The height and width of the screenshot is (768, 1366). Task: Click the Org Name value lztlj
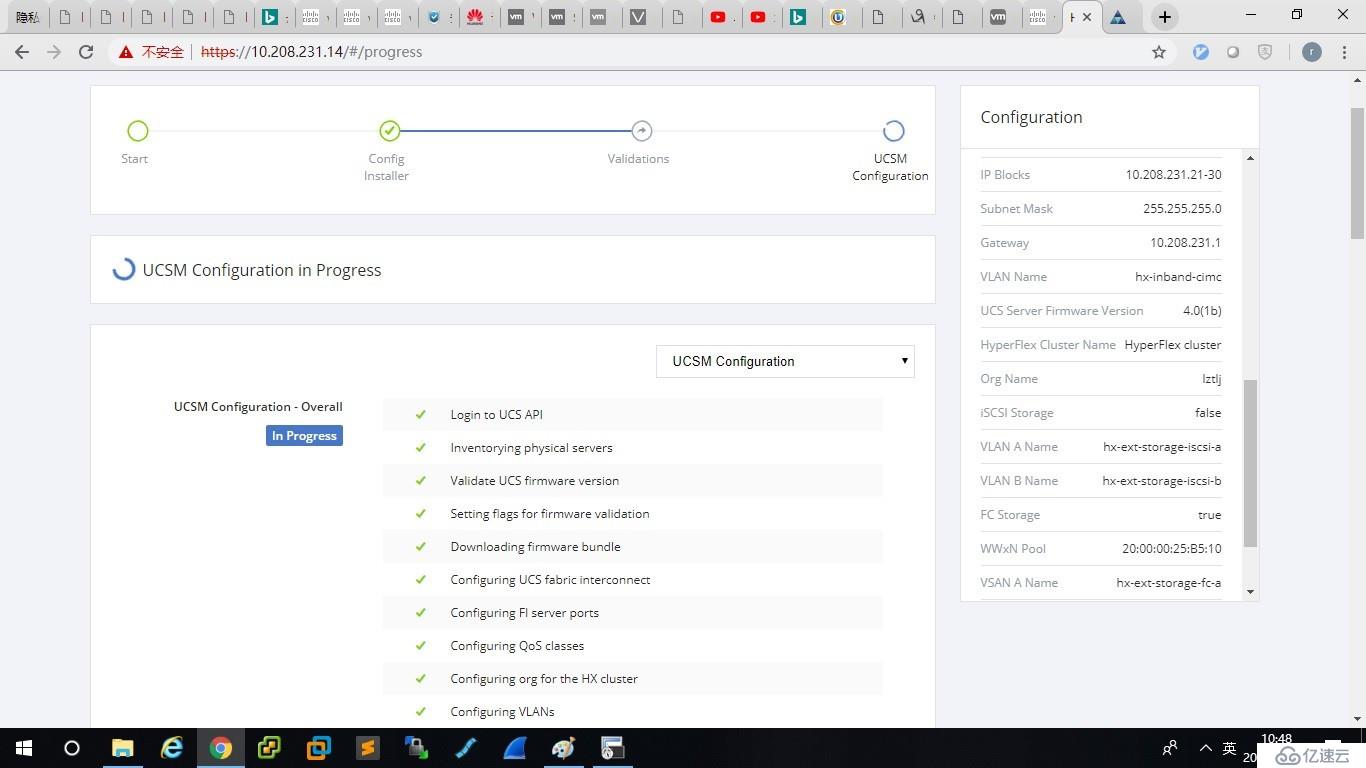click(x=1211, y=378)
